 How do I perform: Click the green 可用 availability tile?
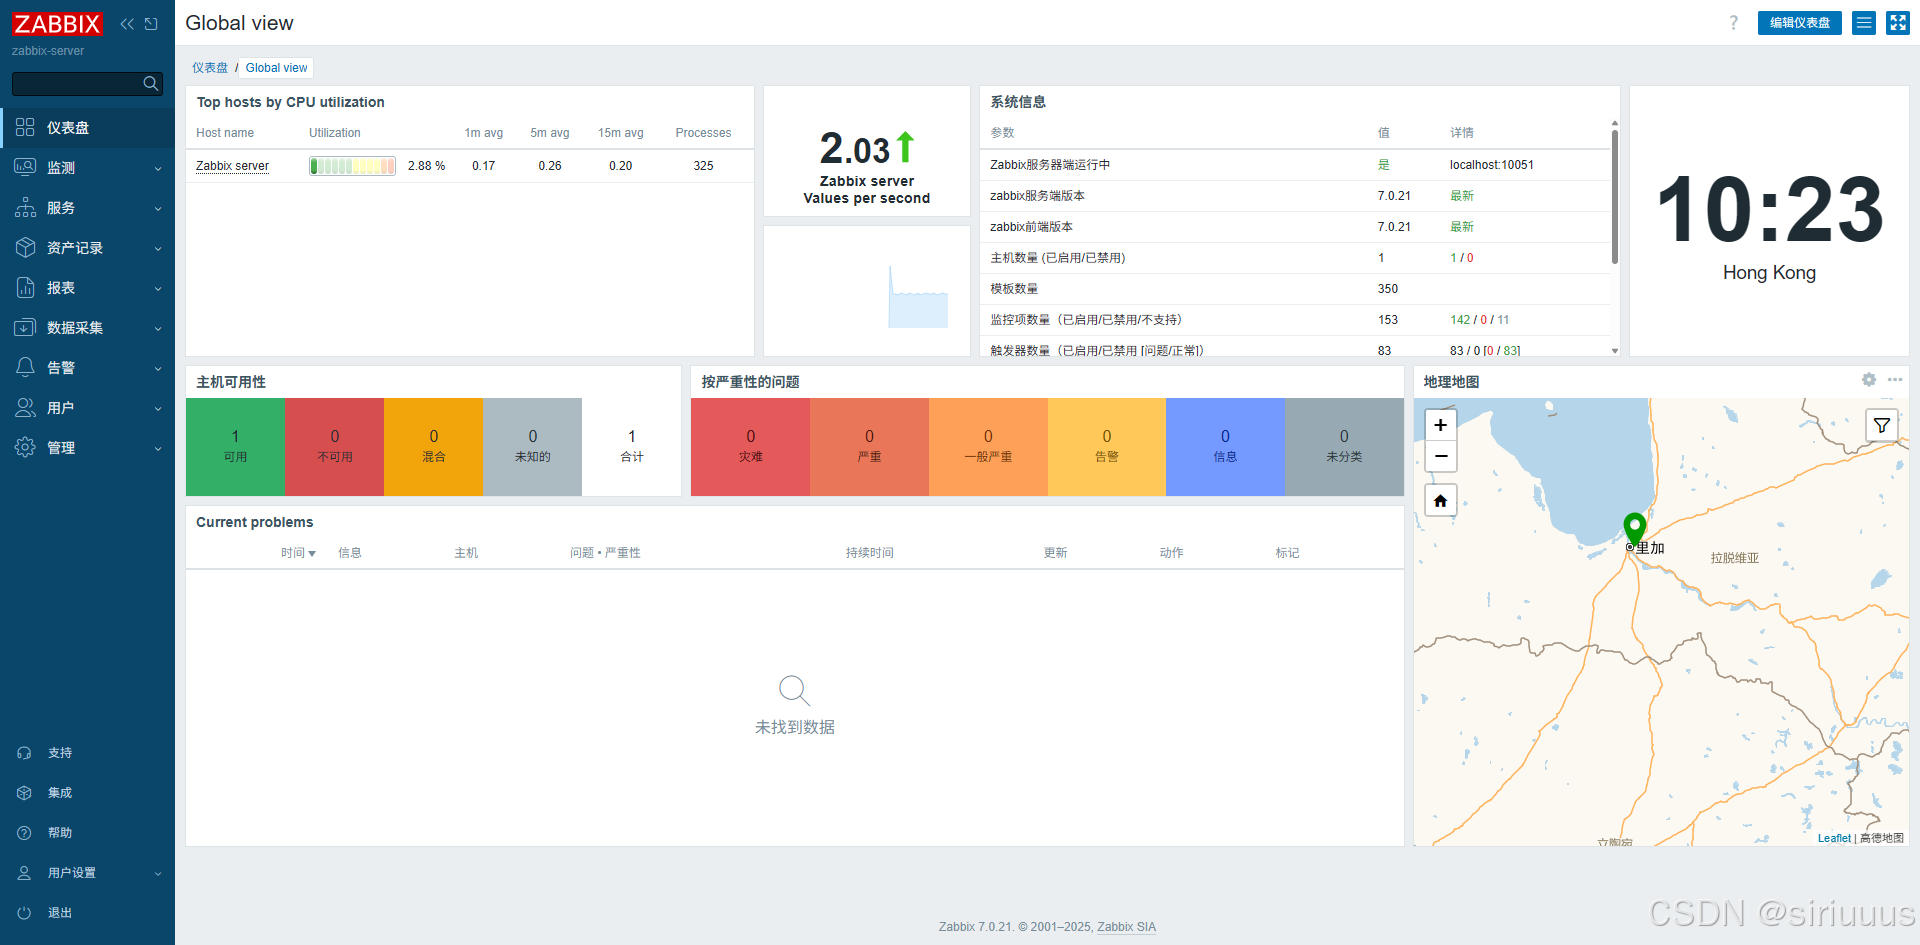(x=235, y=446)
